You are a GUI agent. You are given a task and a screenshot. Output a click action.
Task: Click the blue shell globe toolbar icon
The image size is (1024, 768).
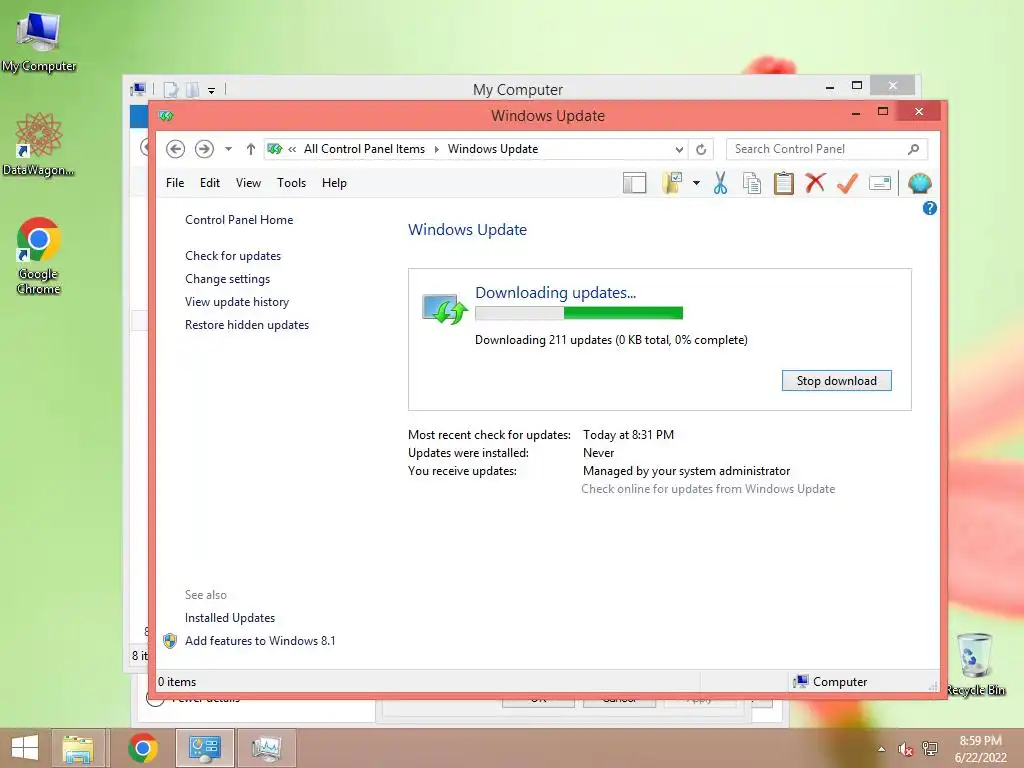tap(920, 184)
